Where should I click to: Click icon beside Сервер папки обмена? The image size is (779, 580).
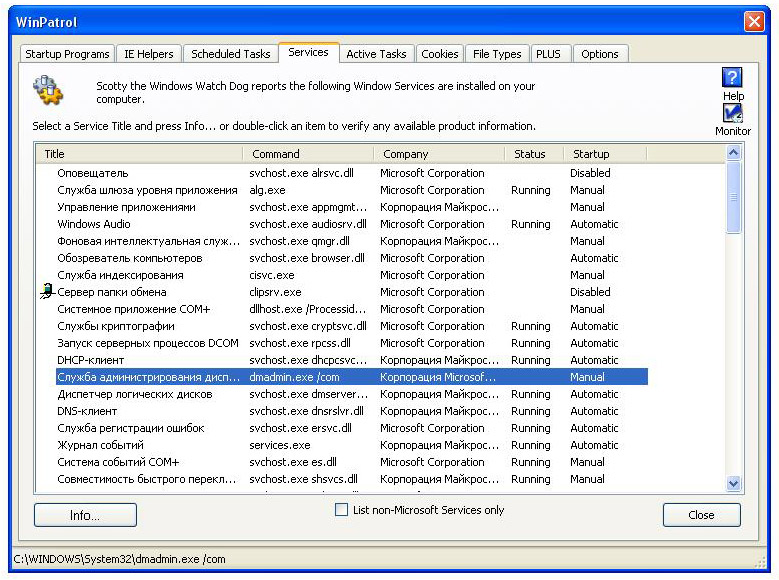pos(47,291)
